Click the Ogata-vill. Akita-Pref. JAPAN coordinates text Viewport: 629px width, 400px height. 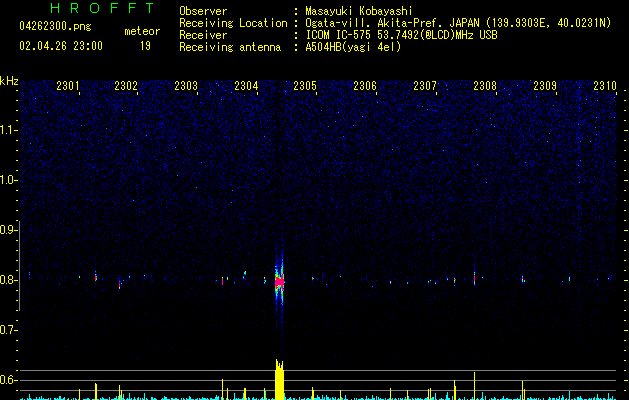458,24
